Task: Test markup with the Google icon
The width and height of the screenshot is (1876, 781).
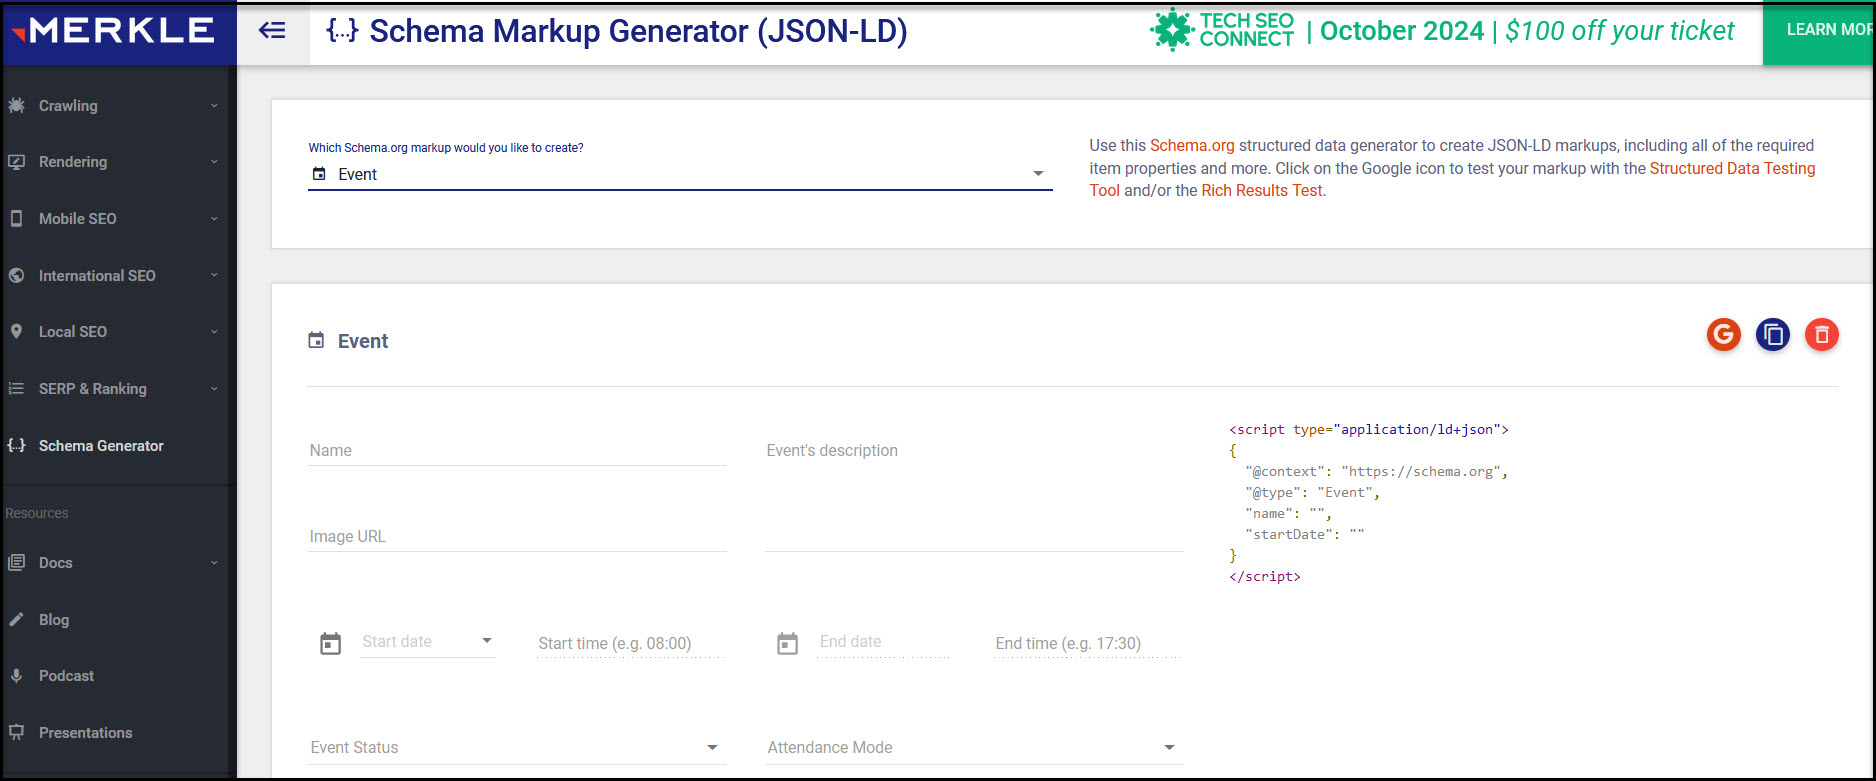Action: [x=1723, y=334]
